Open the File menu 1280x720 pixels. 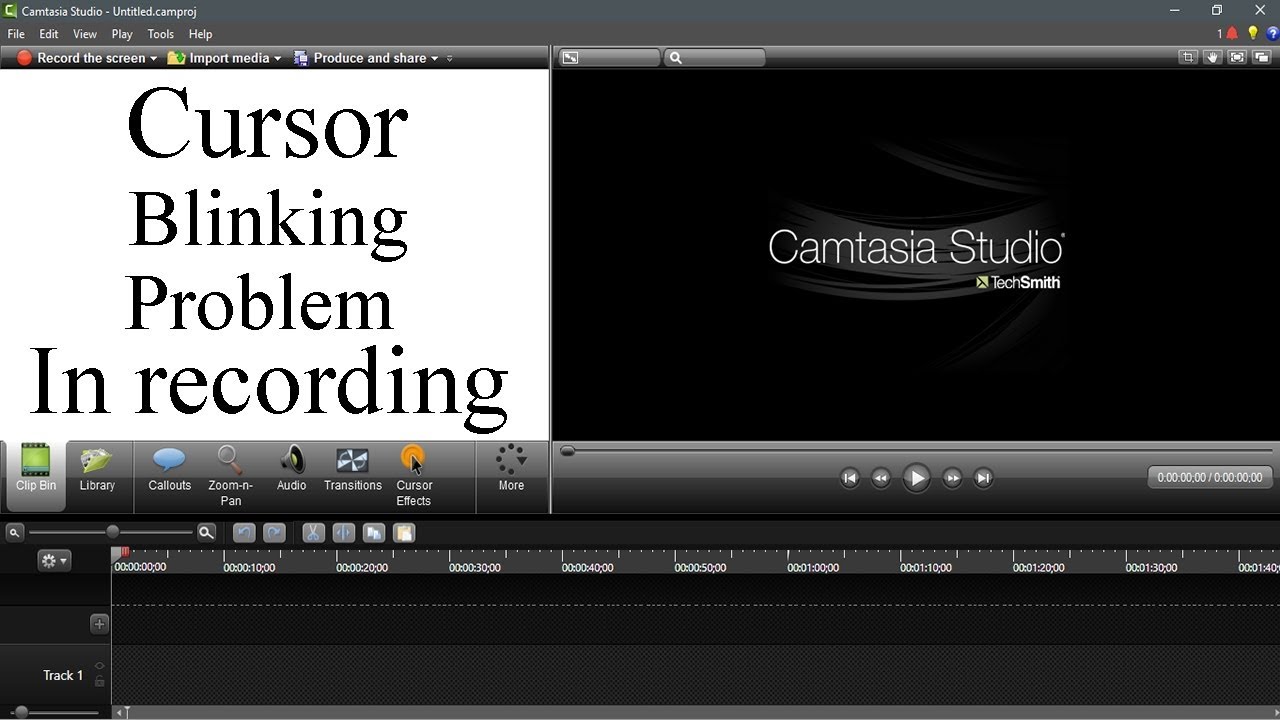pos(16,34)
